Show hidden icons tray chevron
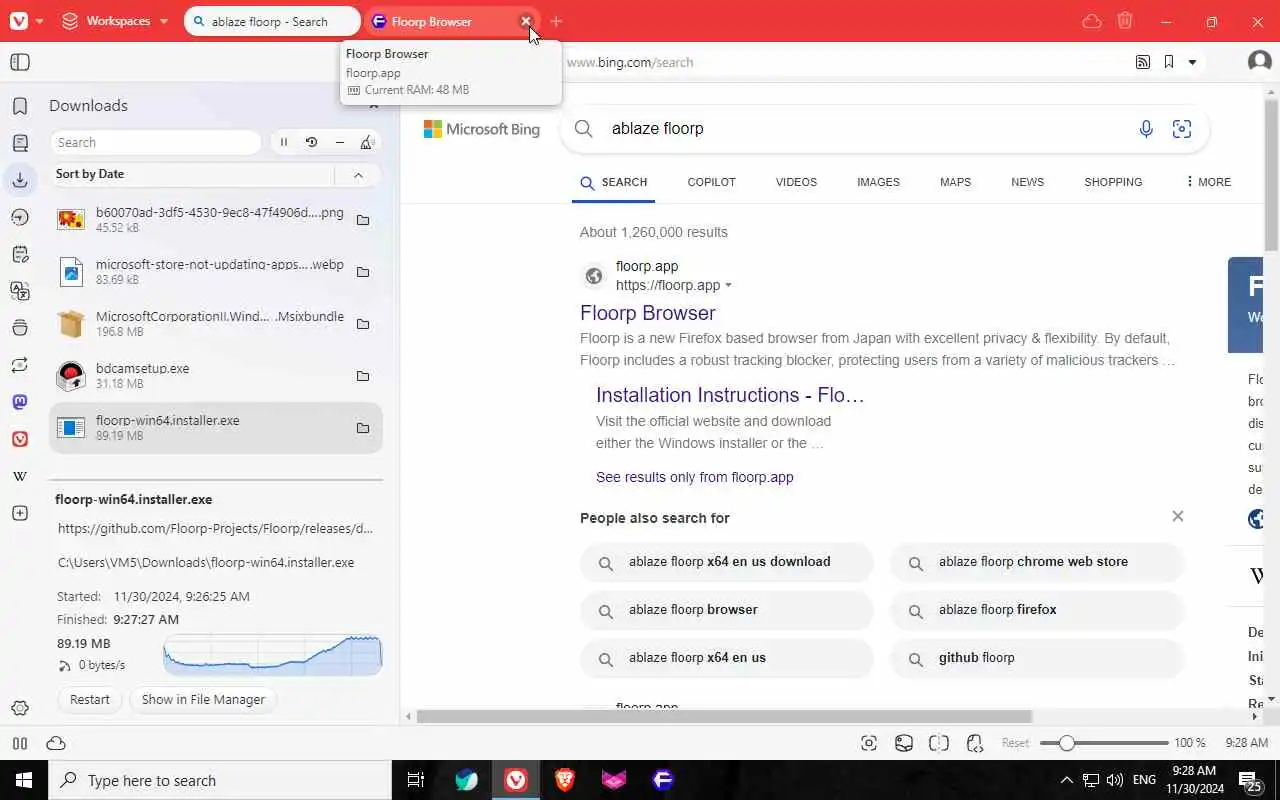The image size is (1280, 800). tap(1066, 780)
